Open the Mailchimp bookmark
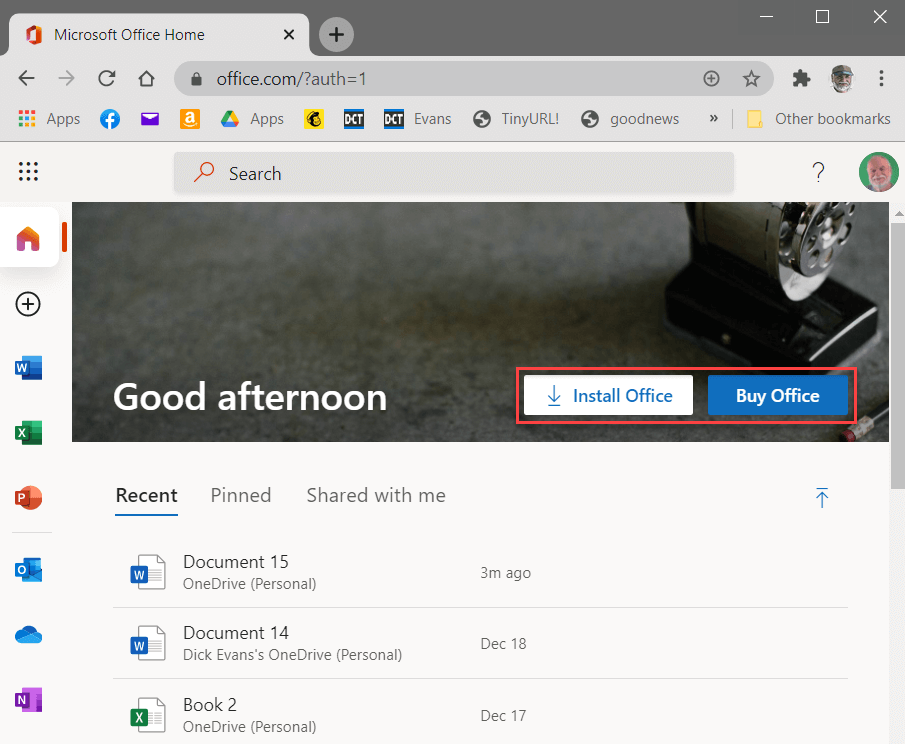This screenshot has height=744, width=905. 313,119
